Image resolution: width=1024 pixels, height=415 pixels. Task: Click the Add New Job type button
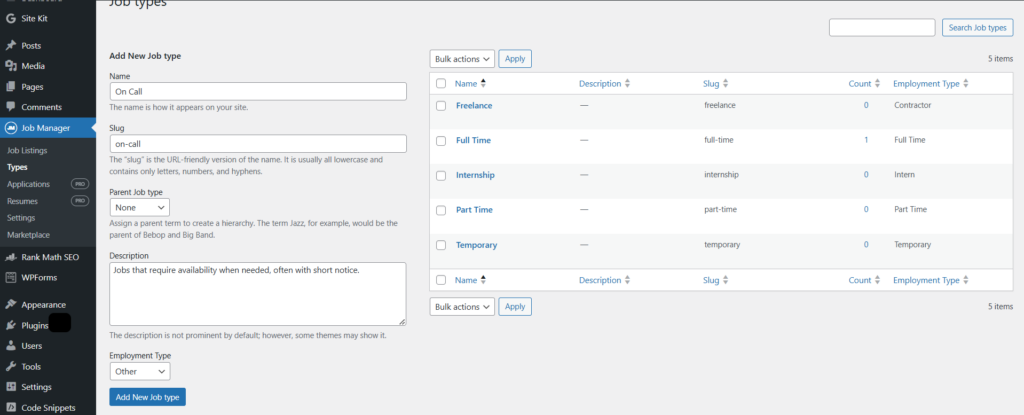point(148,397)
